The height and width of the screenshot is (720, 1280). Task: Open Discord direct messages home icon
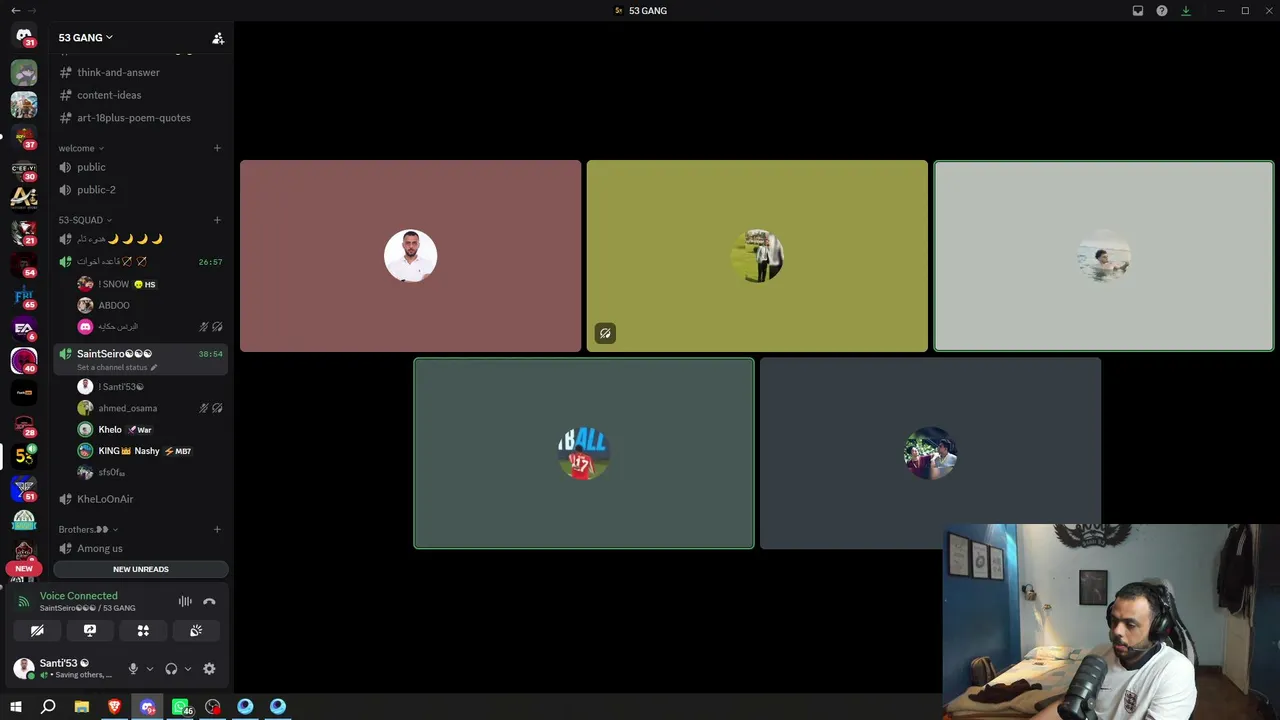24,36
